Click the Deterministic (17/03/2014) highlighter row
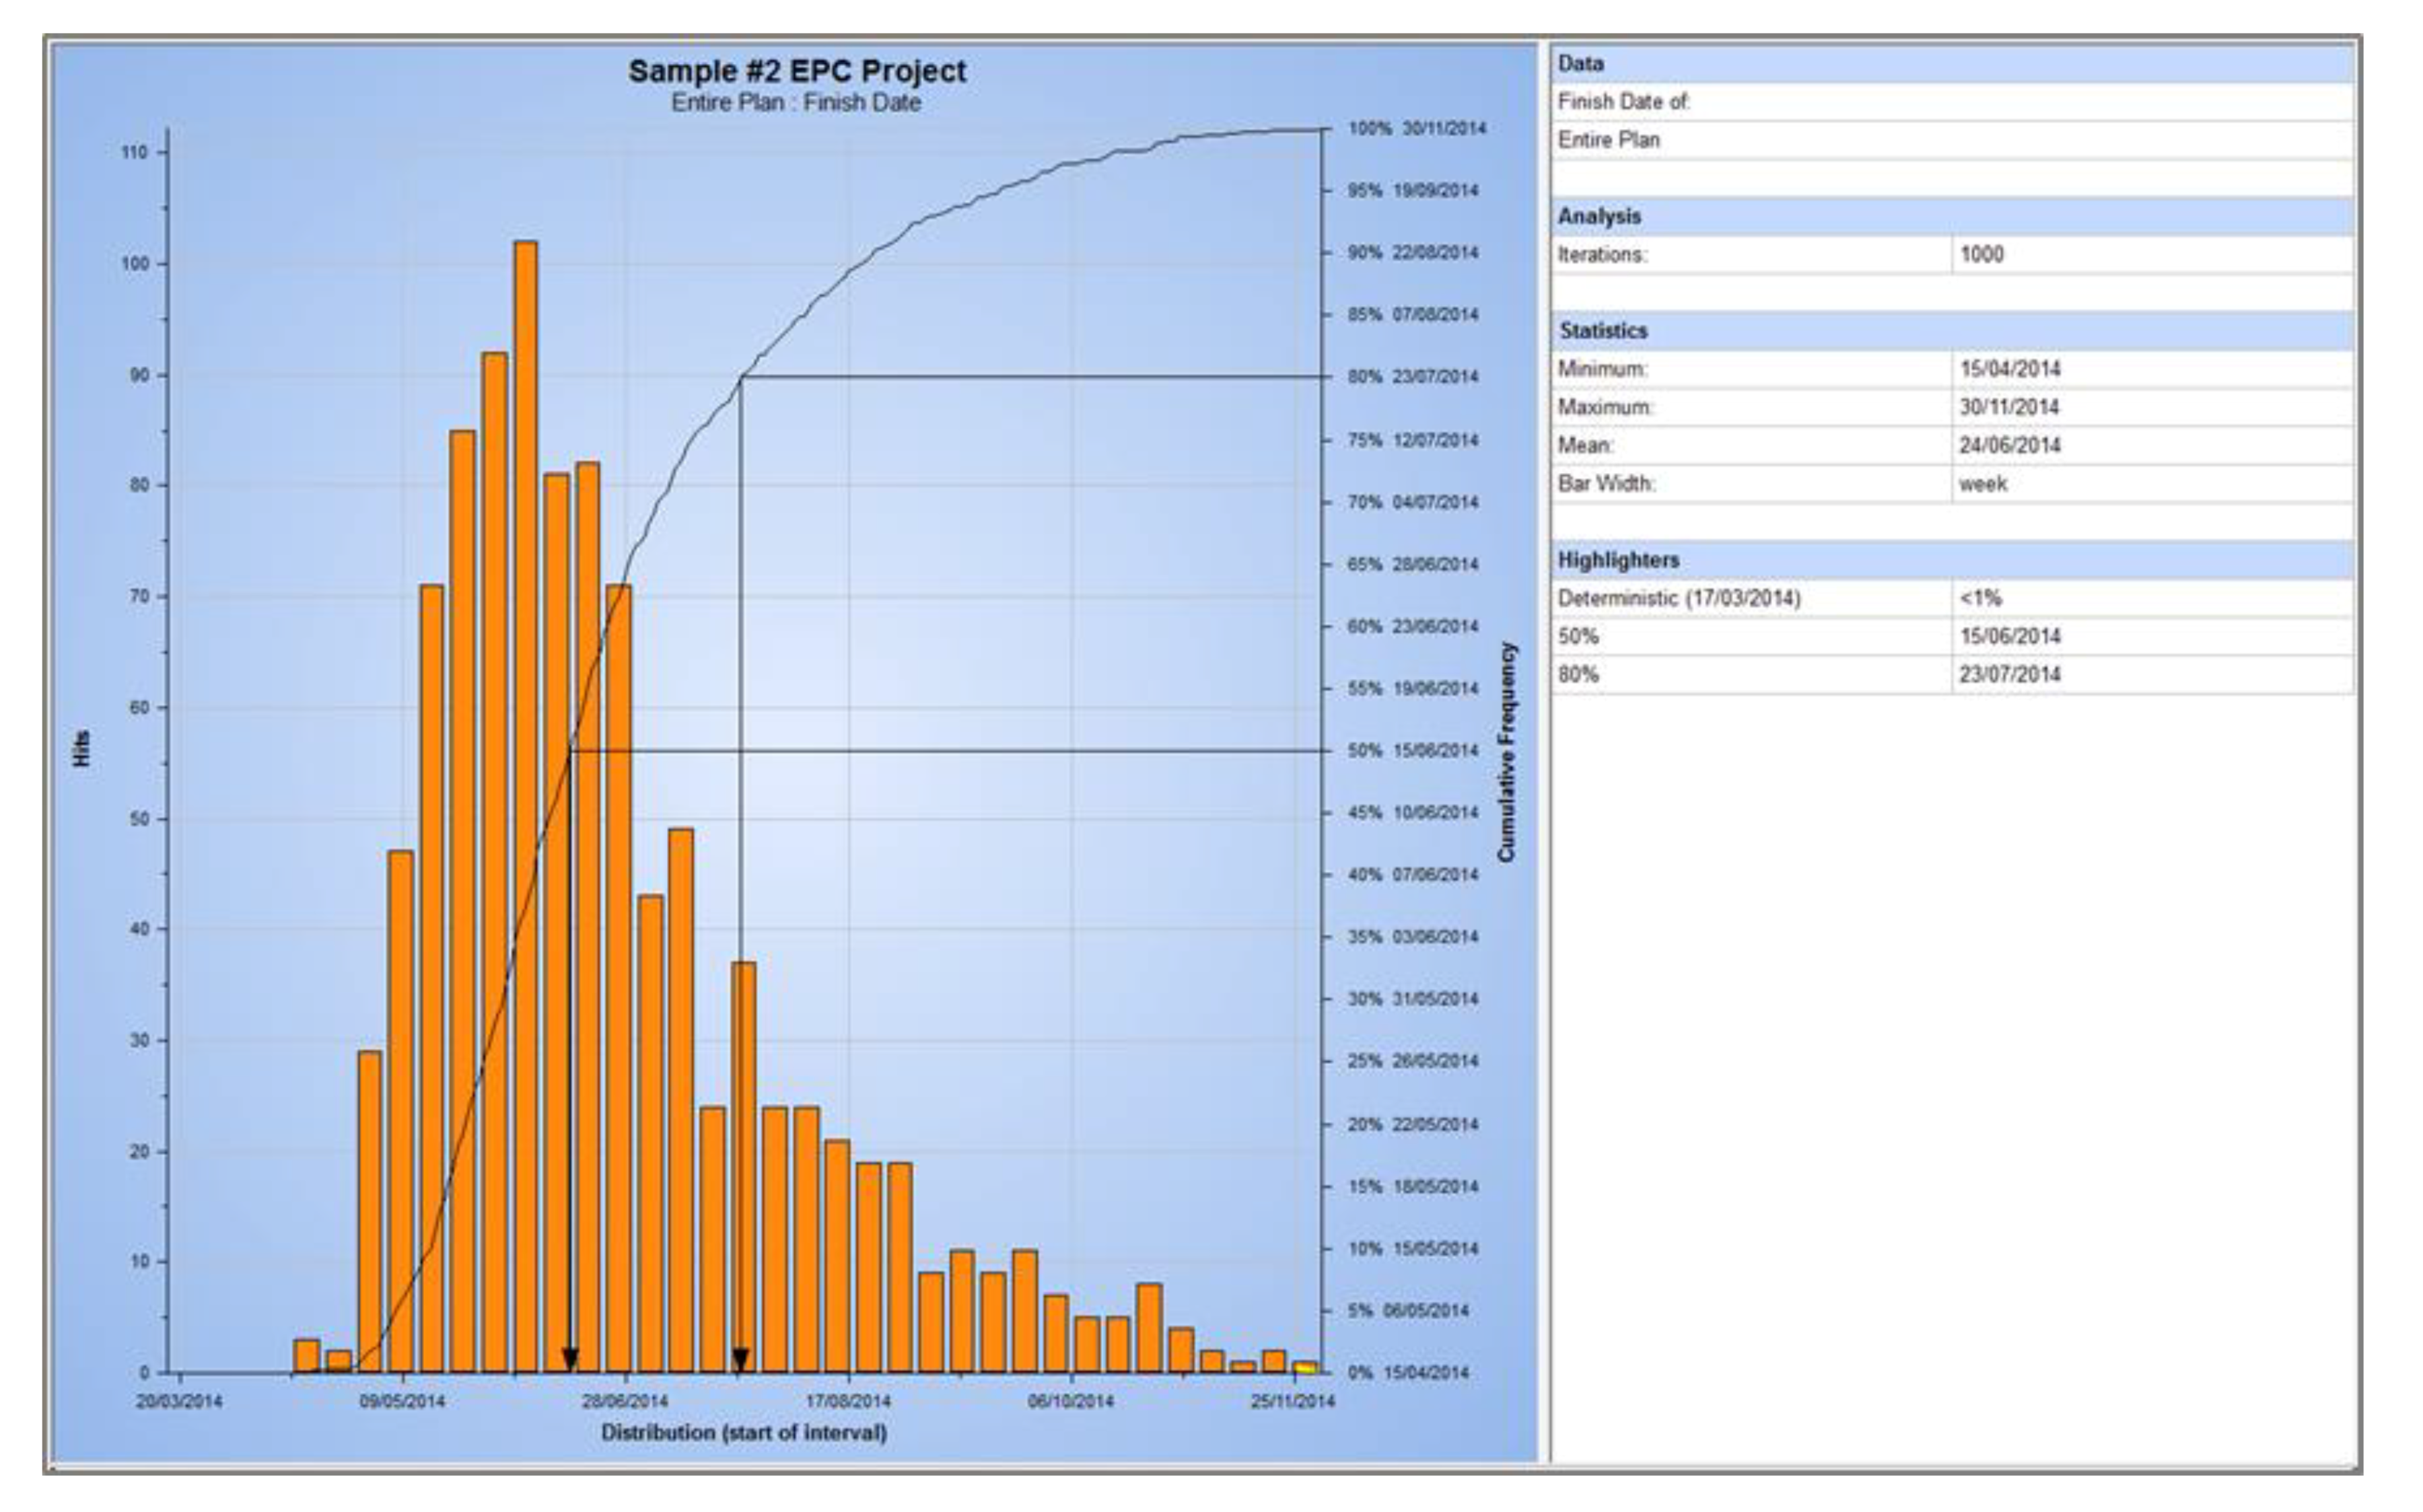This screenshot has width=2423, height=1512. point(1679,598)
